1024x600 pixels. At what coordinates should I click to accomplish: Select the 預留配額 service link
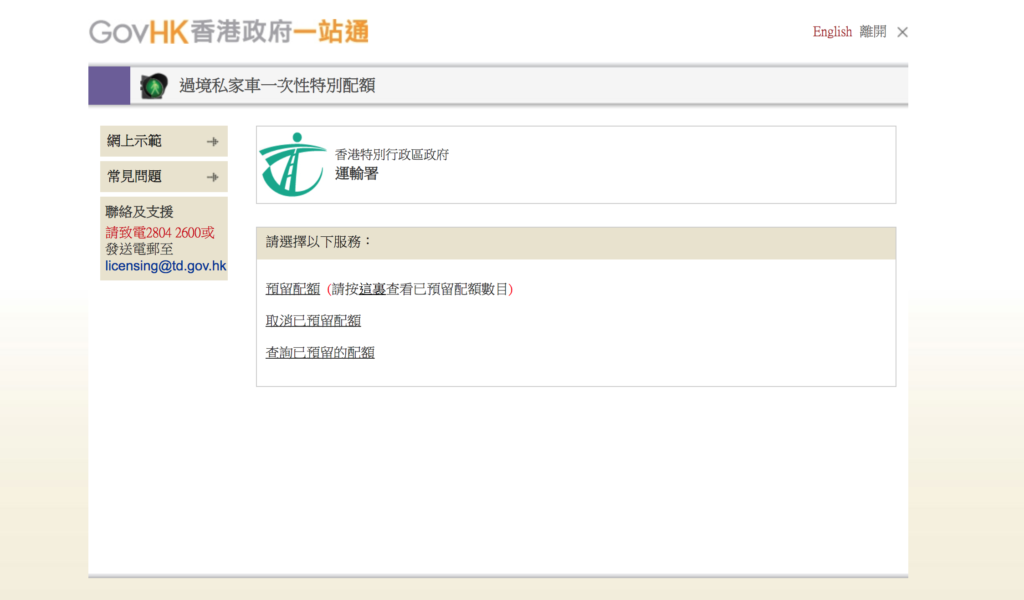coord(292,289)
